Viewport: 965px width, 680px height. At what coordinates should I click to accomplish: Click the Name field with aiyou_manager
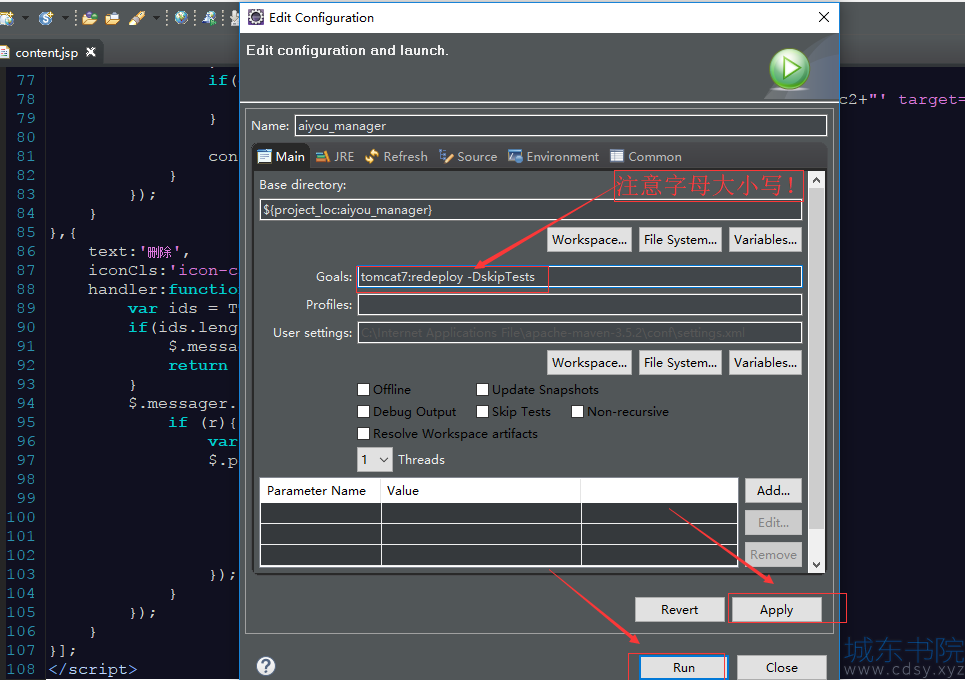[560, 126]
